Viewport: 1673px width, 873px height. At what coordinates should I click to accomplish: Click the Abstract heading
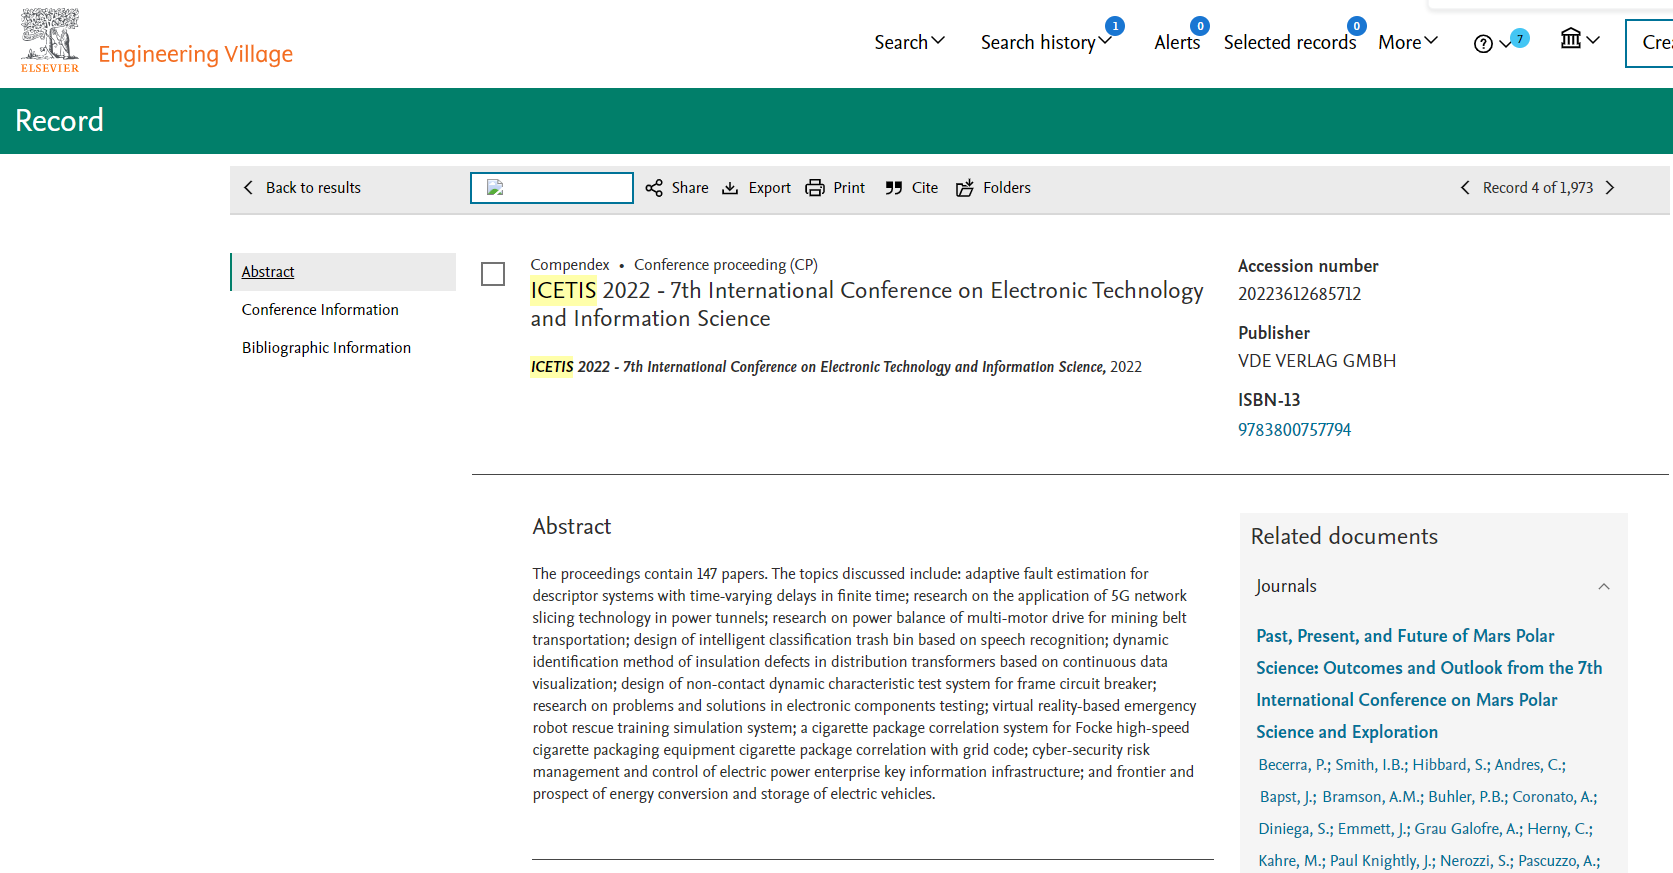click(571, 527)
